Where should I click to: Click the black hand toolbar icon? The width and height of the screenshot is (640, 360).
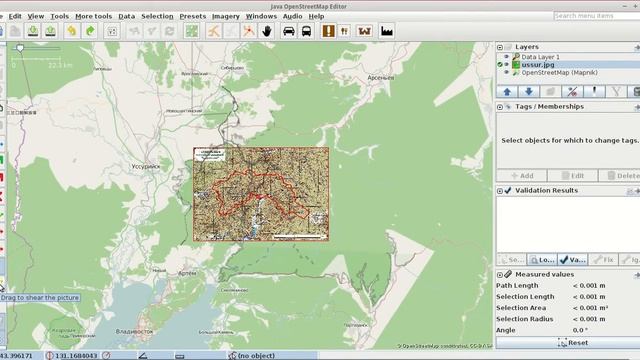tap(267, 31)
